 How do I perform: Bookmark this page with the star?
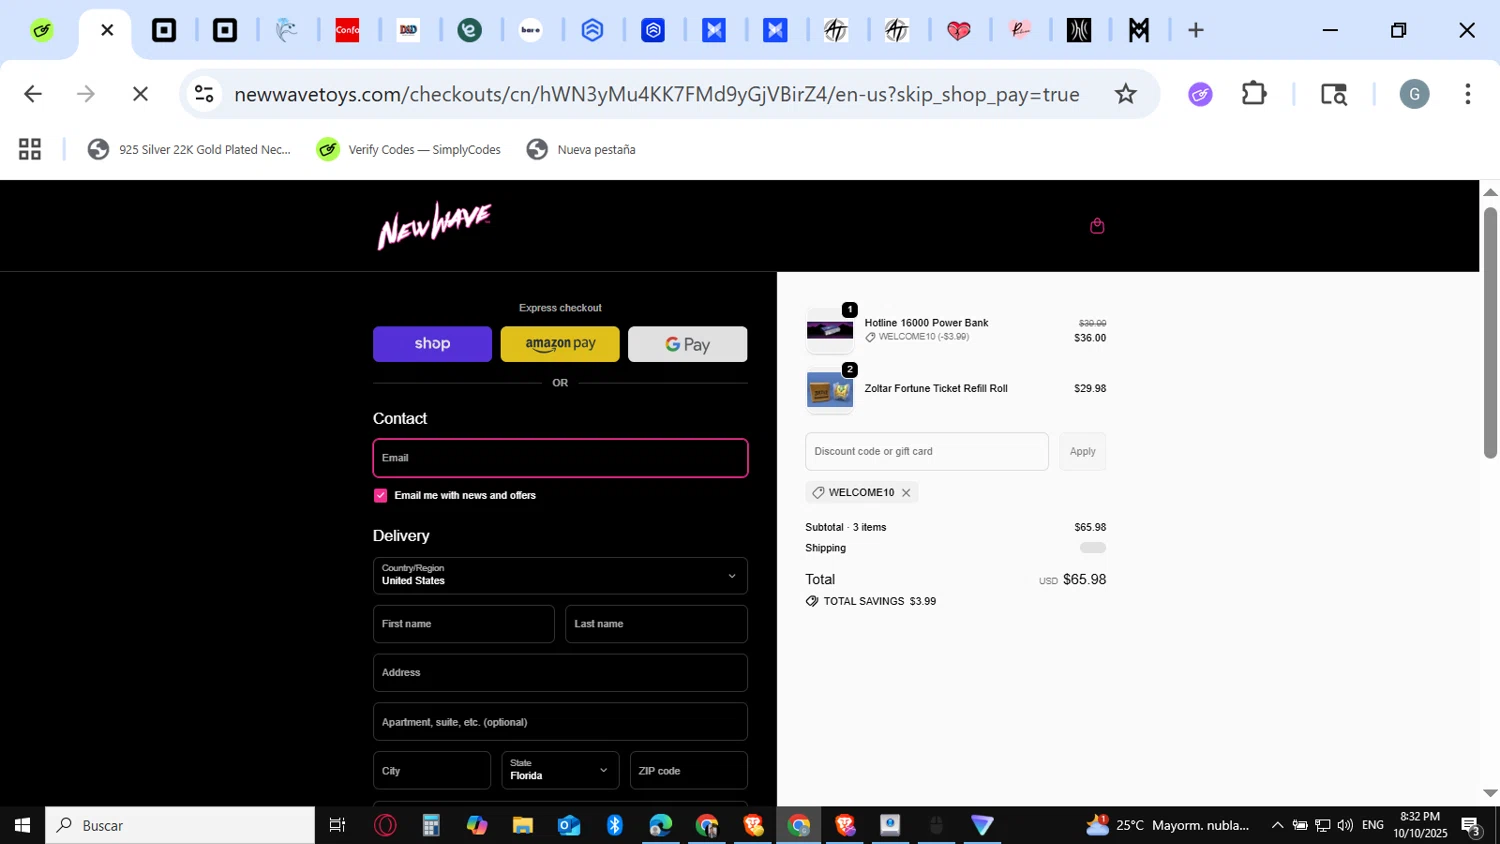coord(1126,94)
